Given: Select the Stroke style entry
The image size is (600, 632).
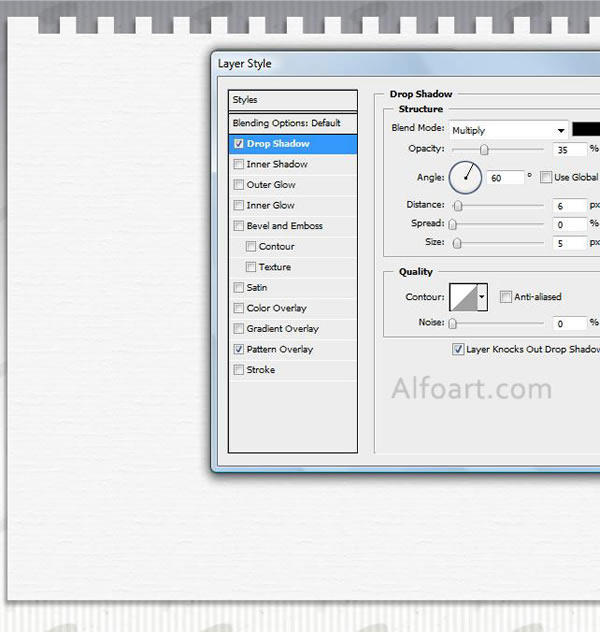Looking at the screenshot, I should [x=293, y=370].
